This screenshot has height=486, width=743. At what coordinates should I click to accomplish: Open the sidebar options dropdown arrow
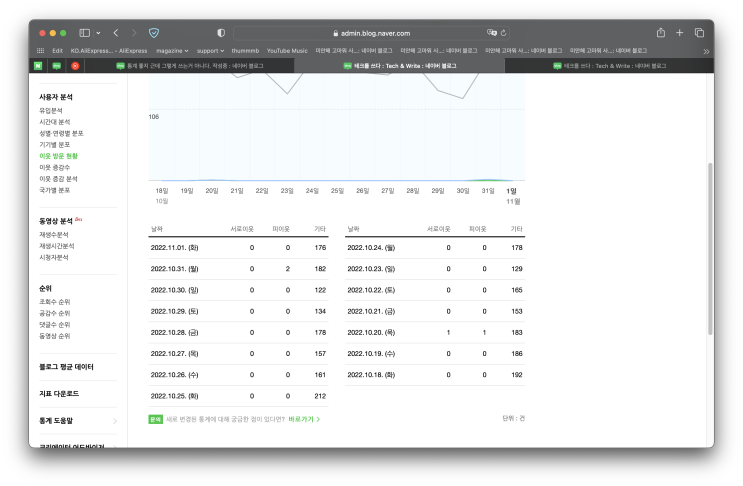[98, 33]
